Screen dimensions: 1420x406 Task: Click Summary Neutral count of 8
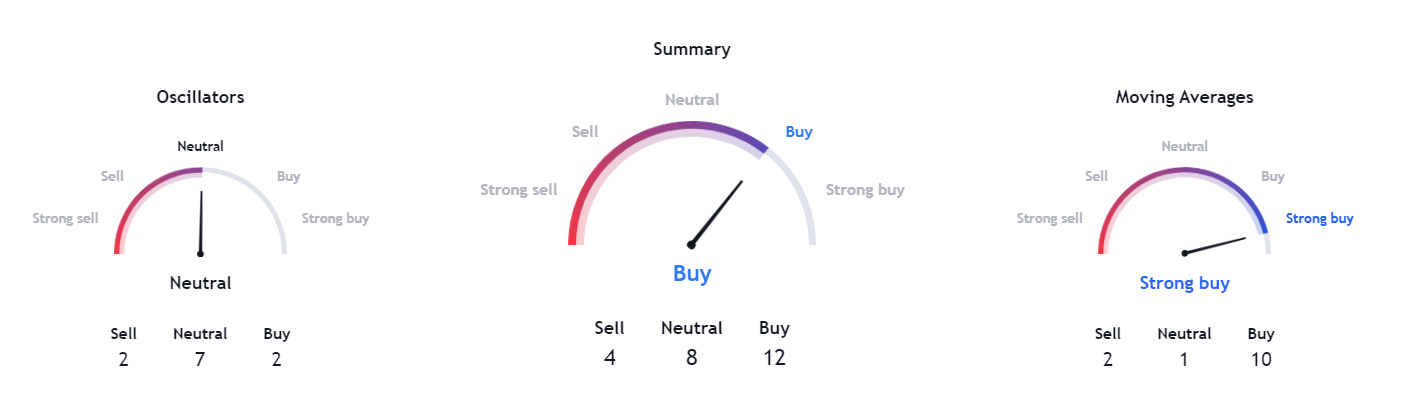tap(691, 357)
